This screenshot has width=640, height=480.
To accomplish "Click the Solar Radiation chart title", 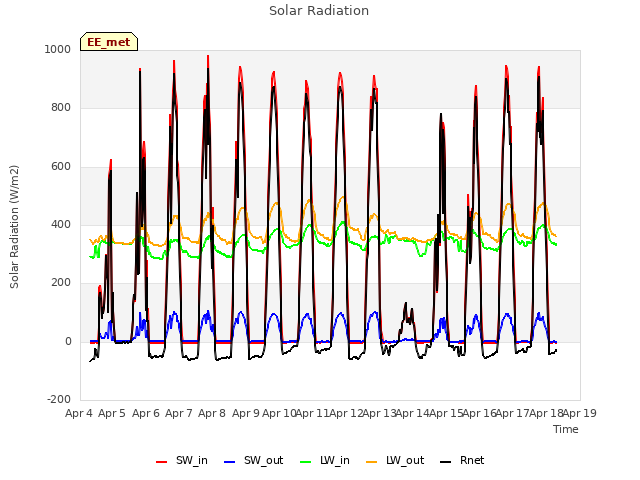I will click(319, 11).
